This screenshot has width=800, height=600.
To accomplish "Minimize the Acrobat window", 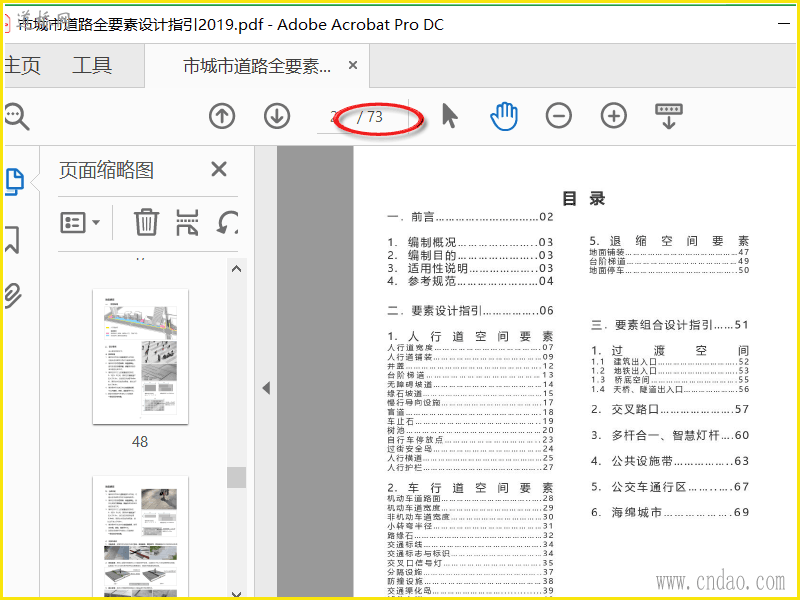I will tap(784, 23).
